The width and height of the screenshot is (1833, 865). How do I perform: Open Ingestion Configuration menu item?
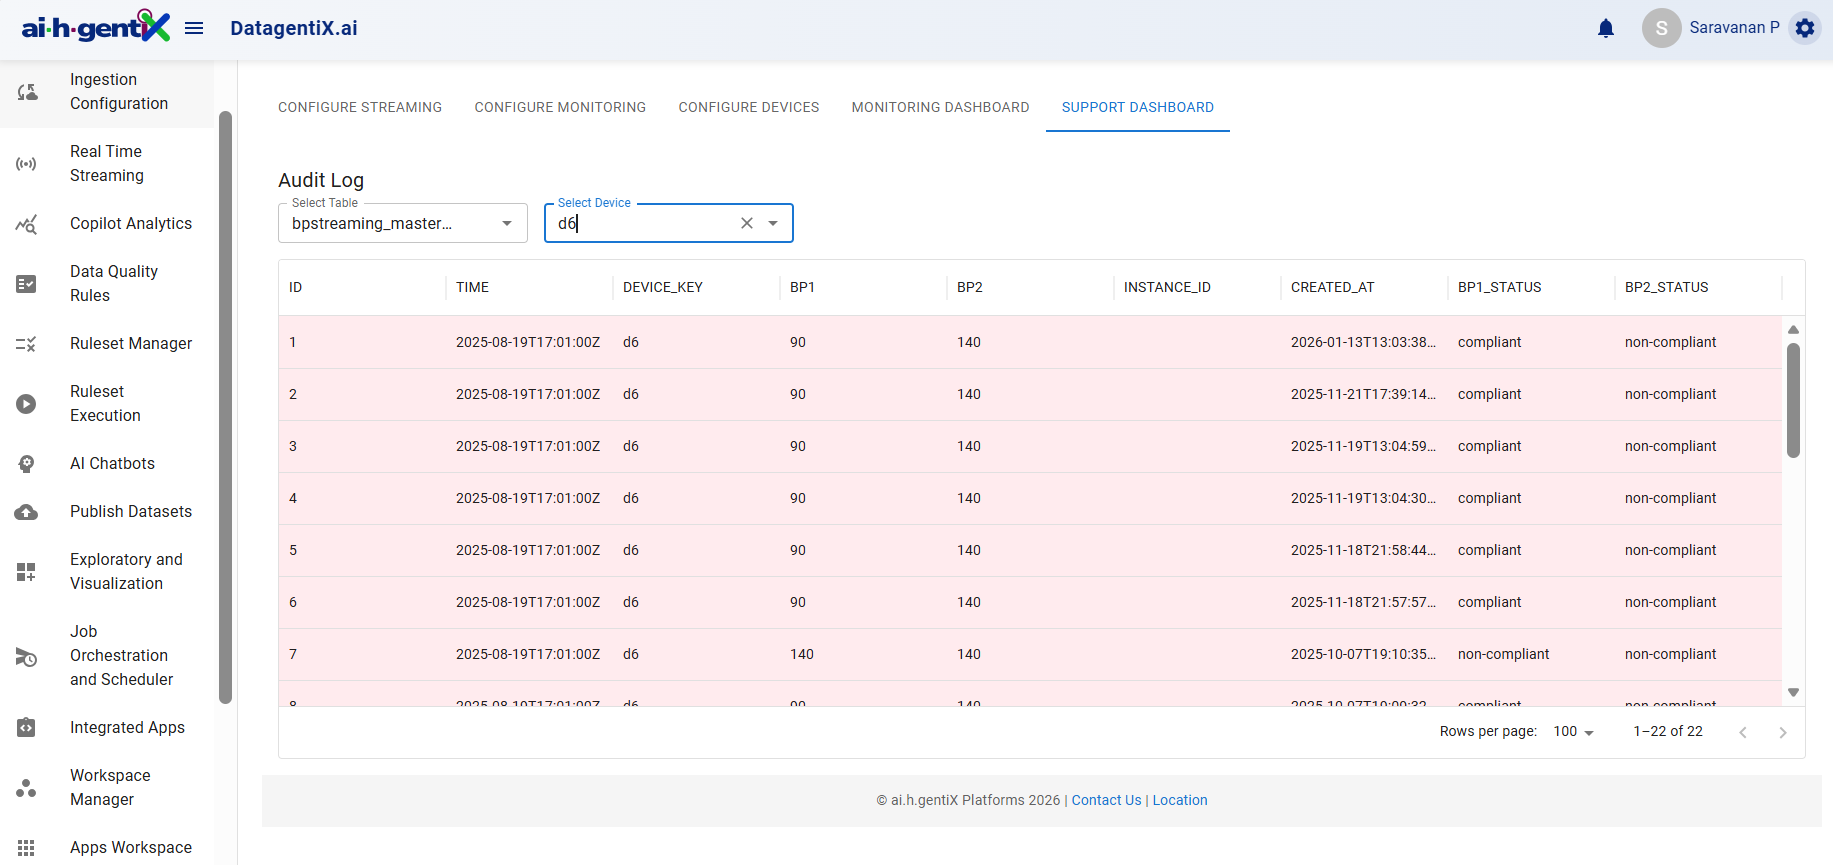pos(107,92)
